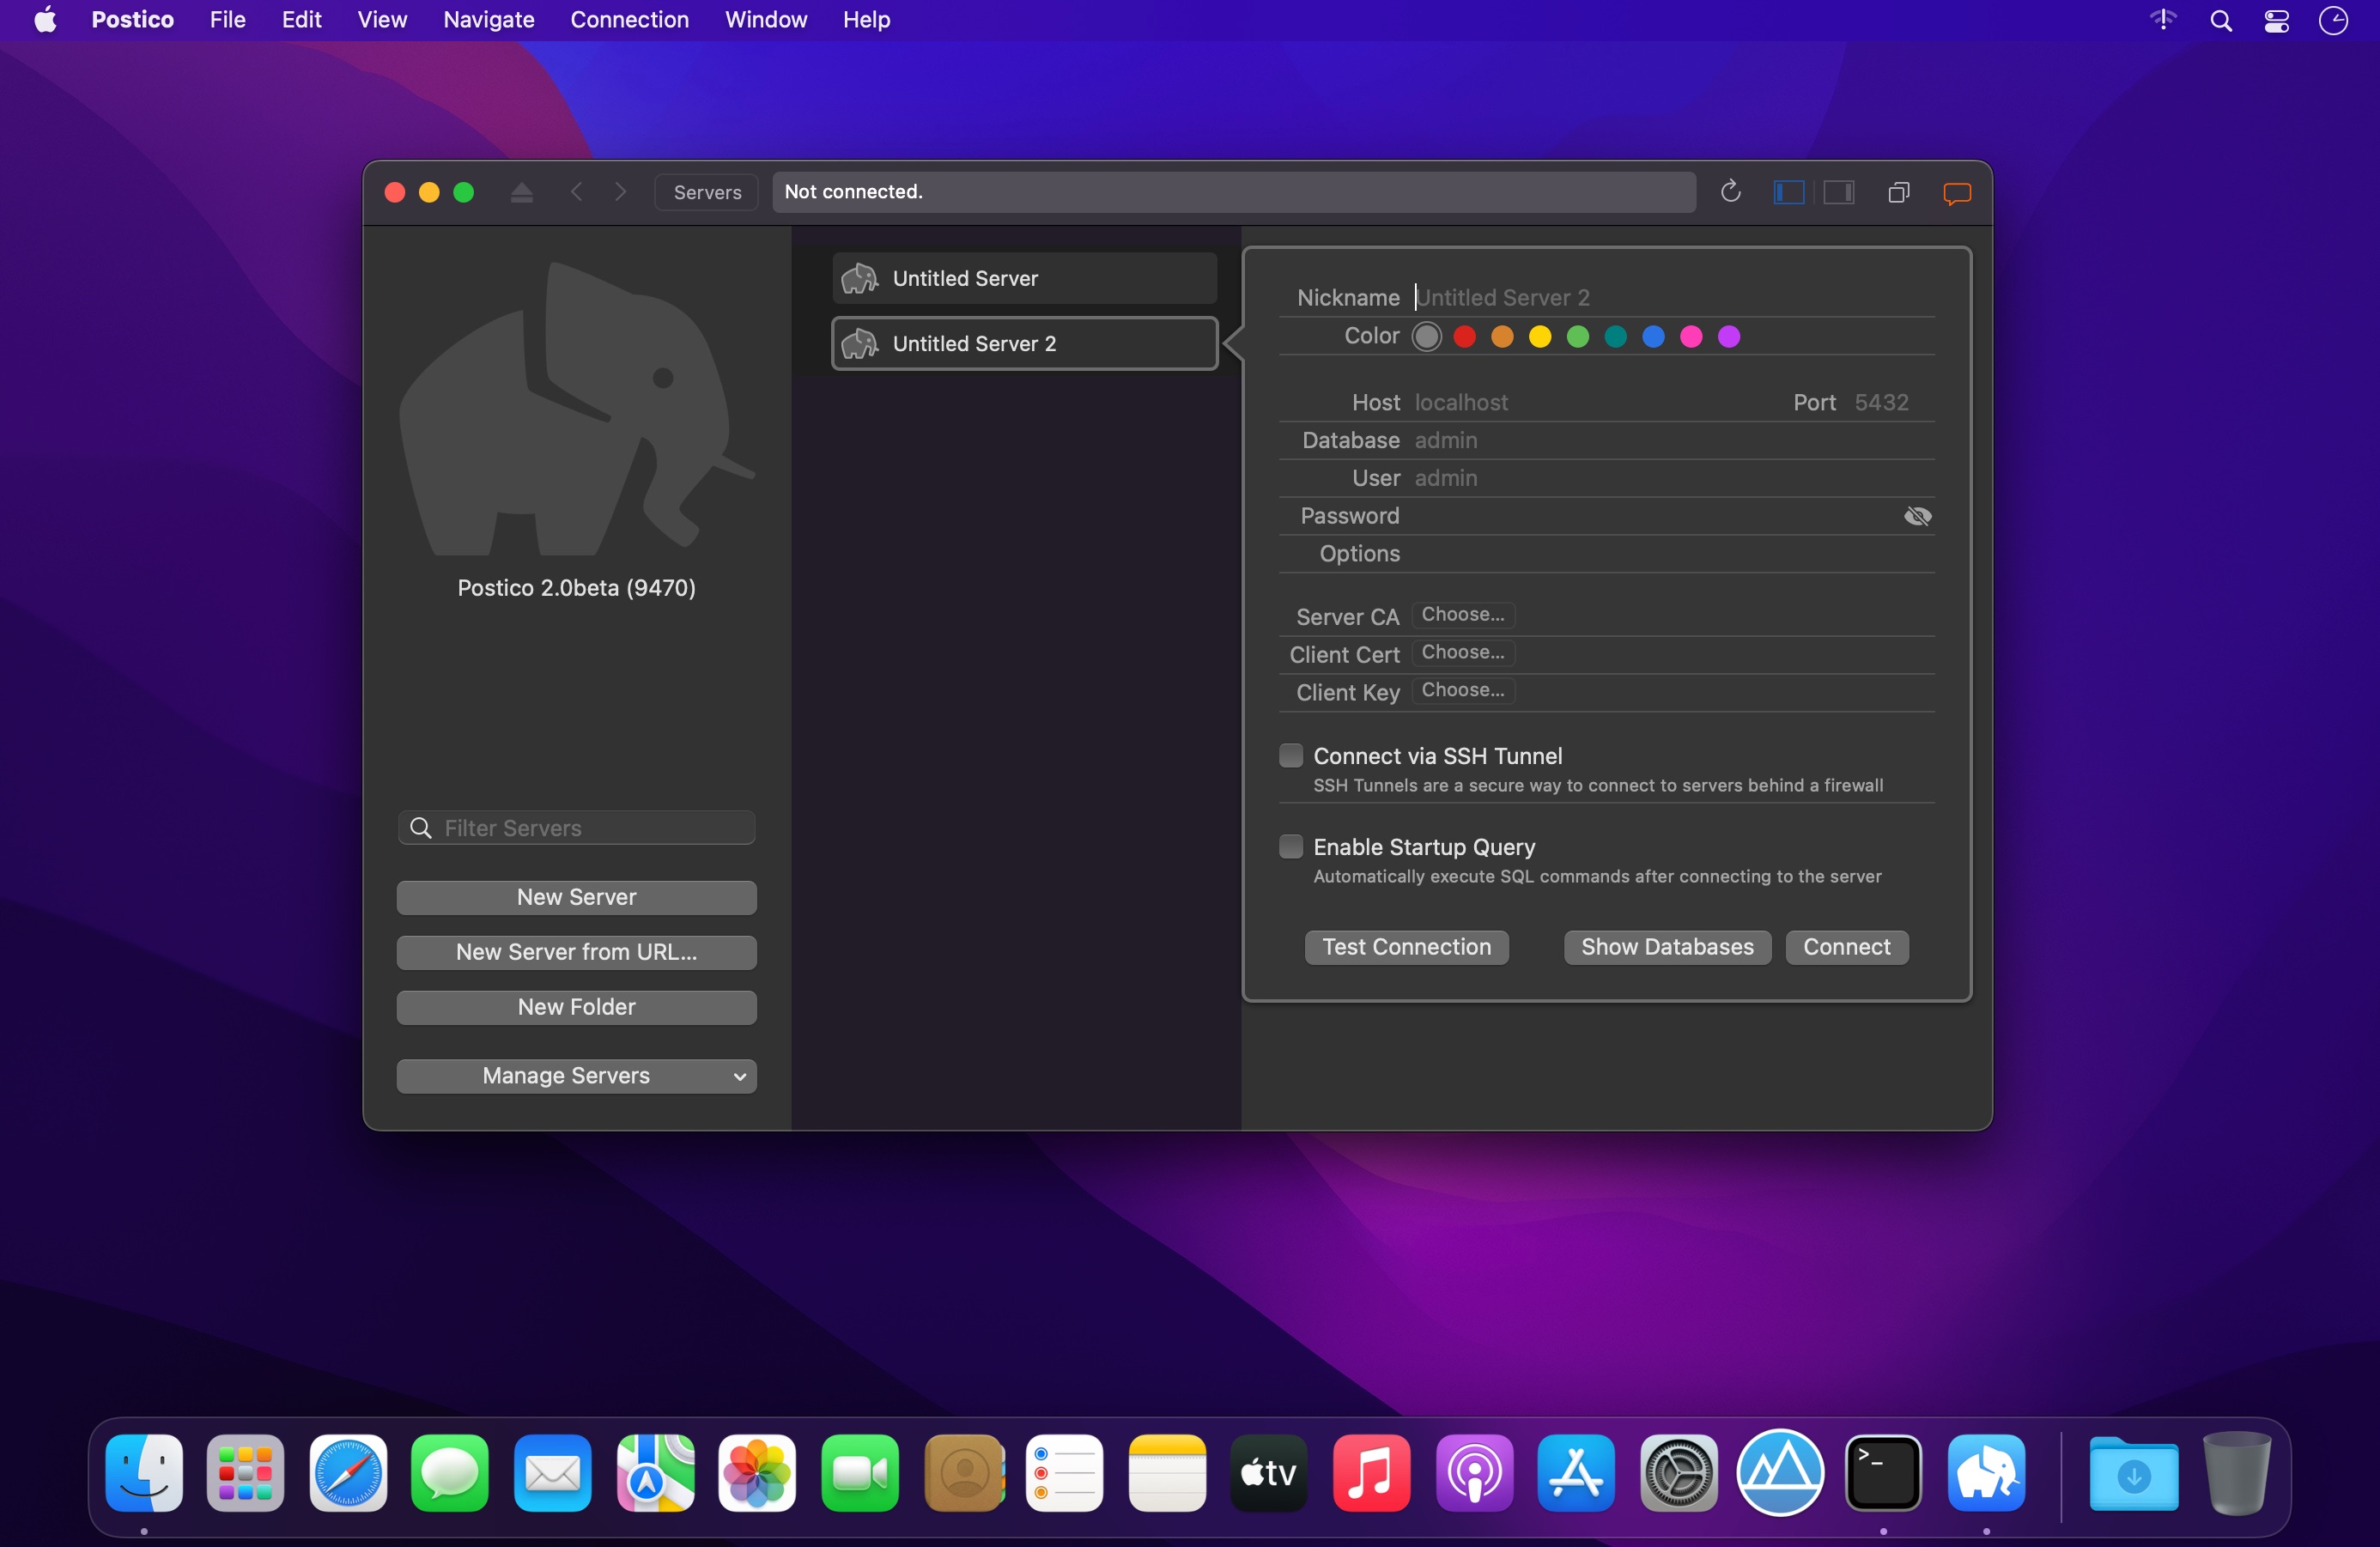Click the back navigation arrow
The image size is (2380, 1547).
coord(576,192)
